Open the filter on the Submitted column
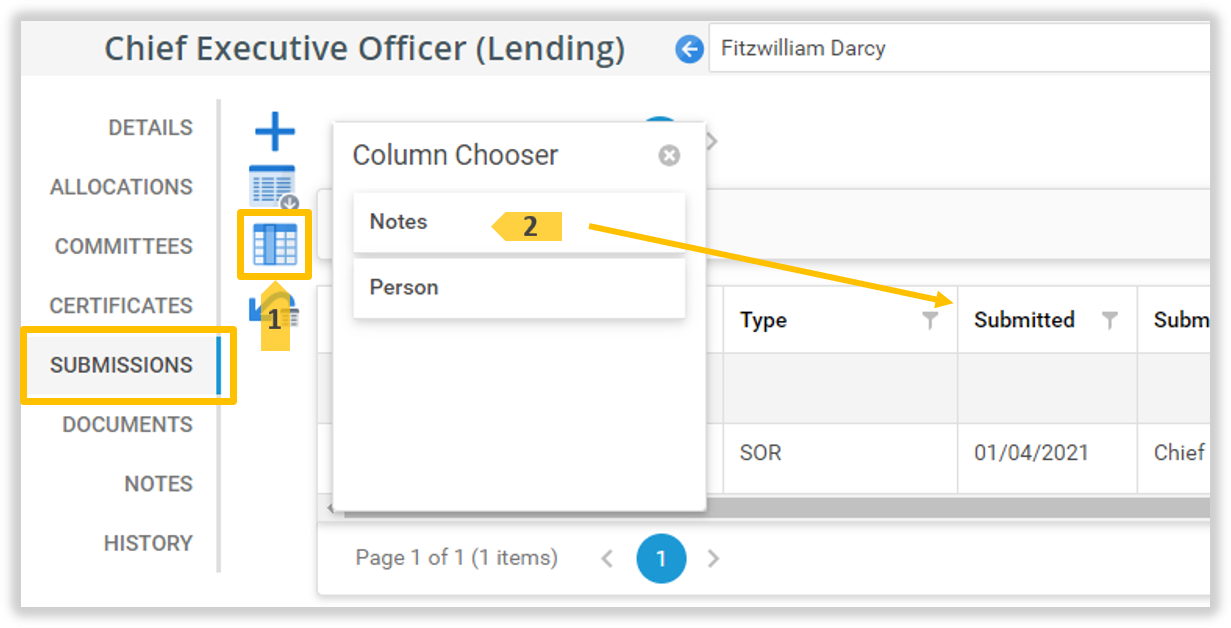The height and width of the screenshot is (628, 1231). [1109, 320]
